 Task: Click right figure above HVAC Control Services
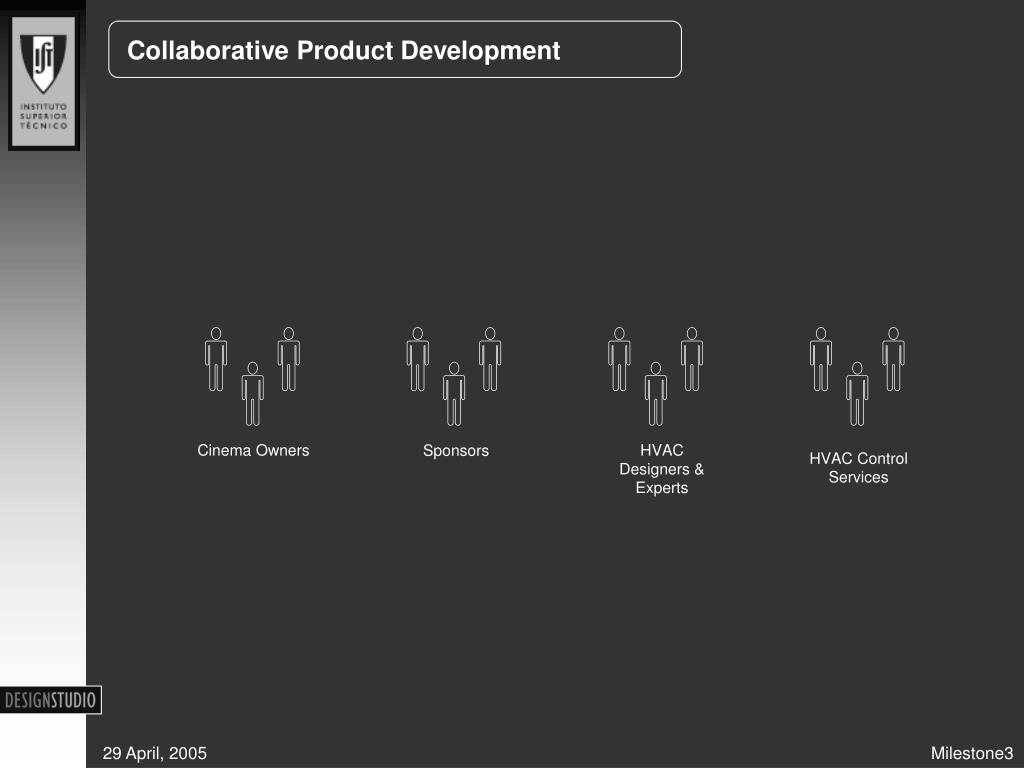point(893,359)
